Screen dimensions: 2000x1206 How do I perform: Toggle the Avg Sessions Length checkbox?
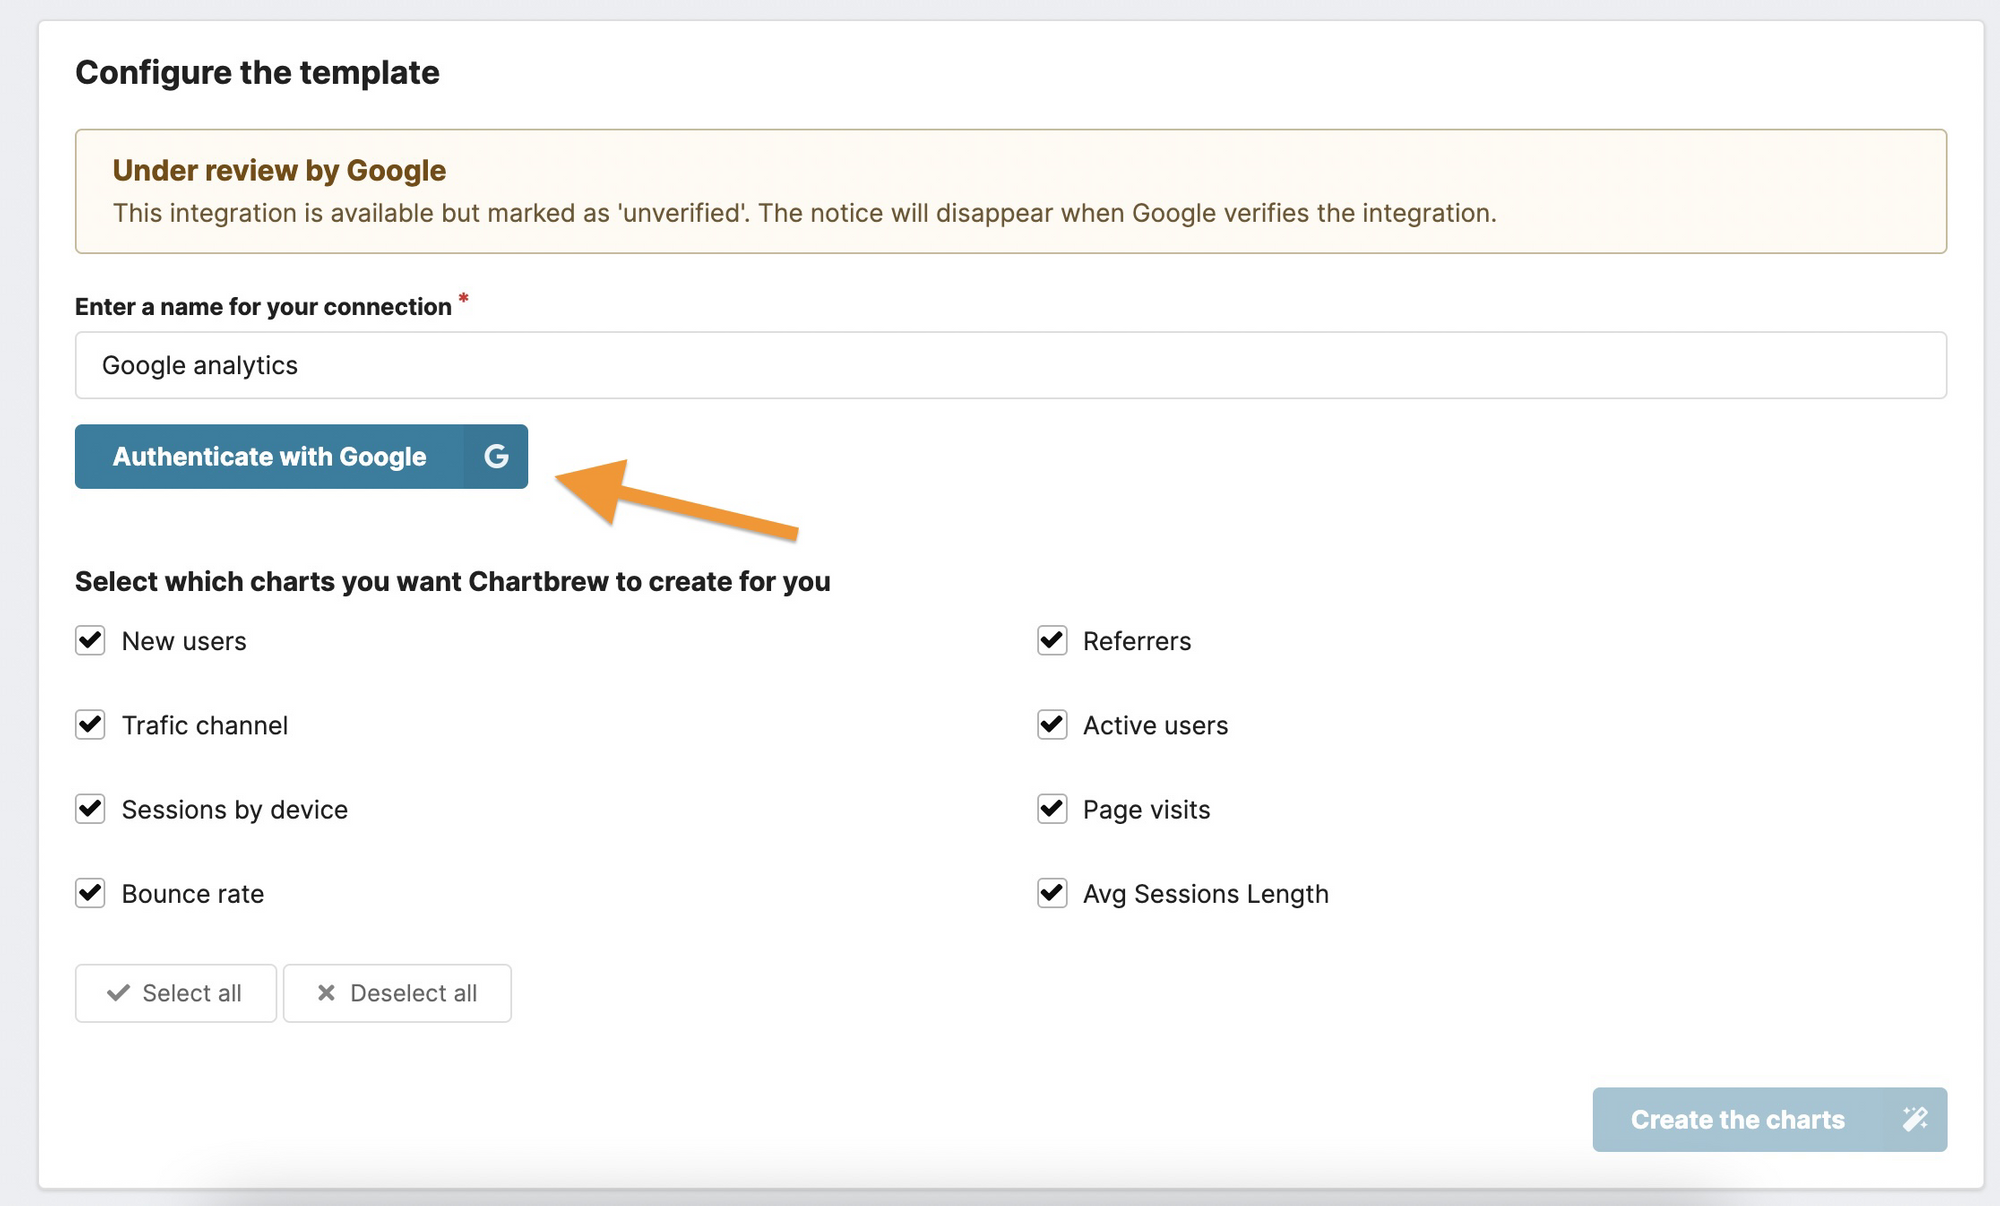point(1051,893)
